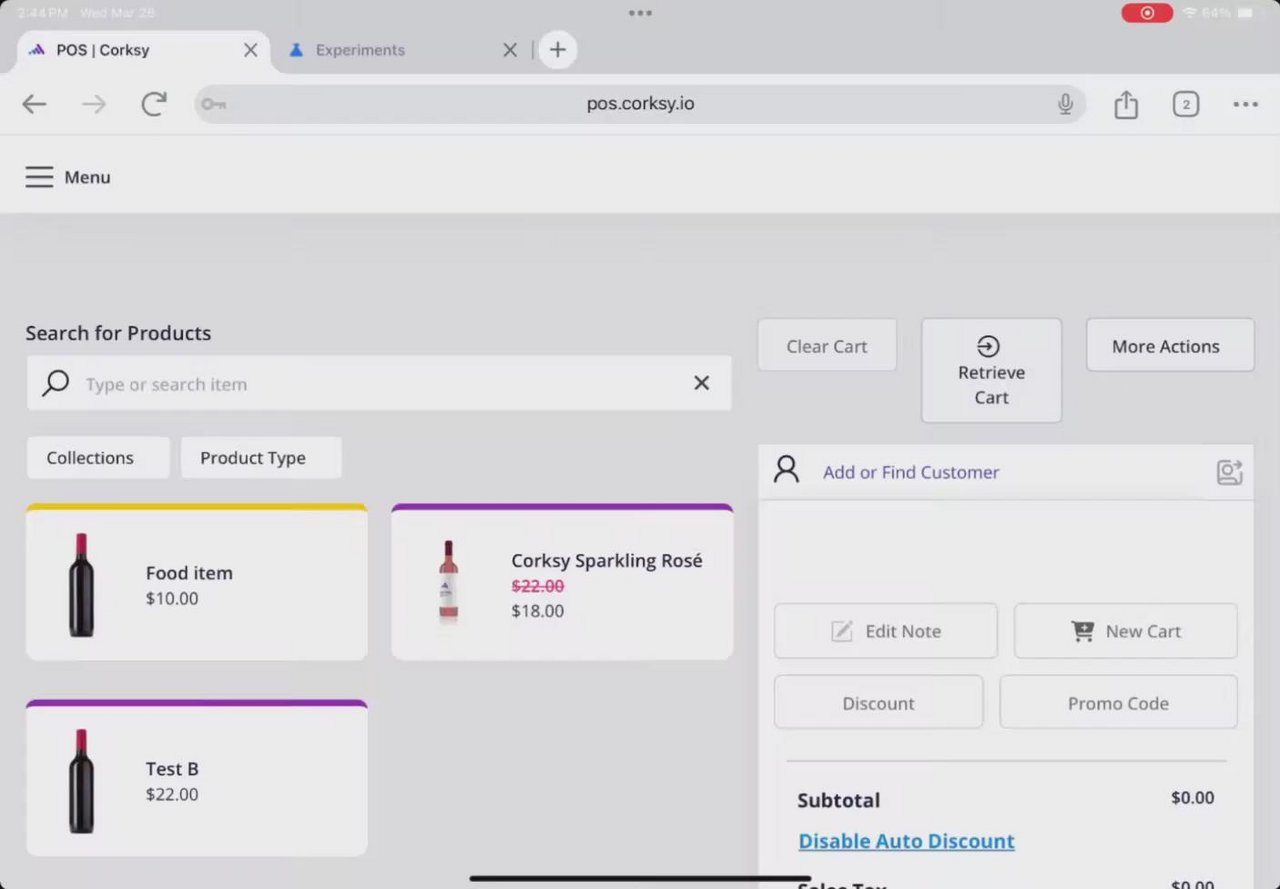This screenshot has height=889, width=1280.
Task: Open the Product Type filter
Action: [261, 458]
